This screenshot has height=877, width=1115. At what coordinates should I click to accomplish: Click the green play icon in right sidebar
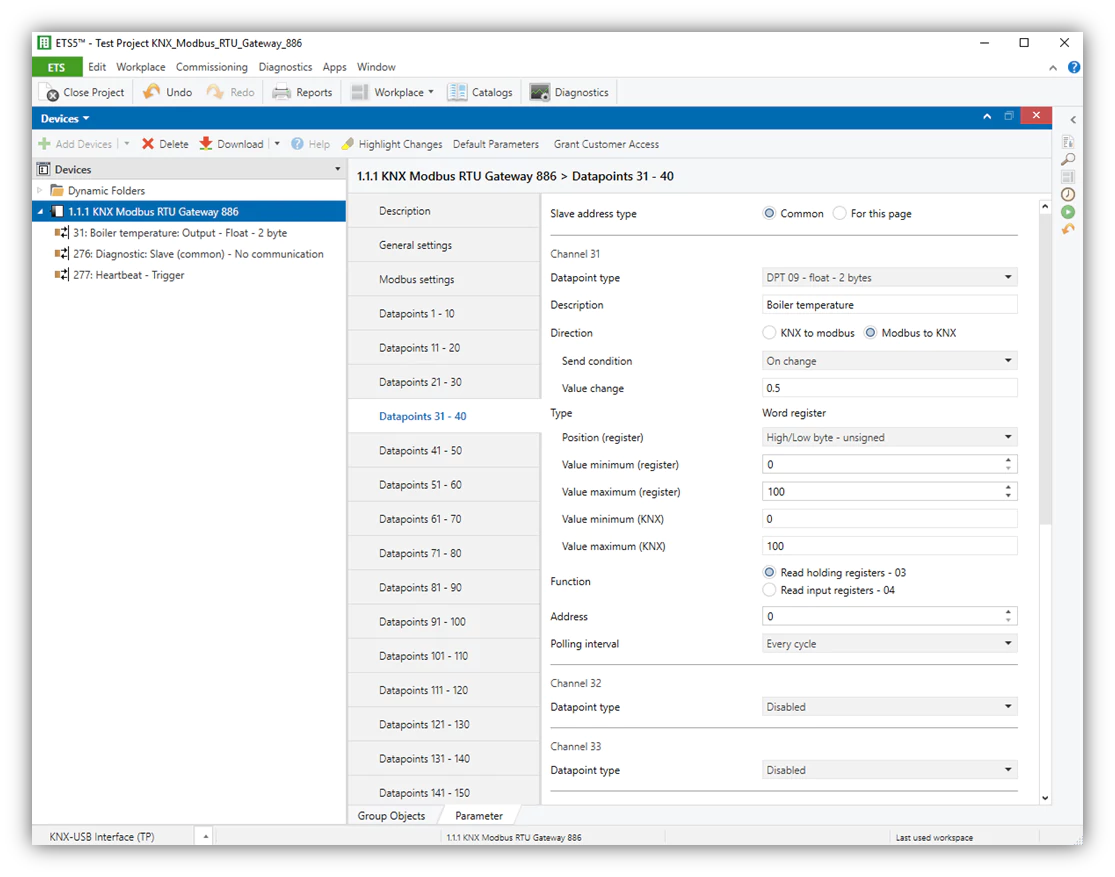[1068, 212]
